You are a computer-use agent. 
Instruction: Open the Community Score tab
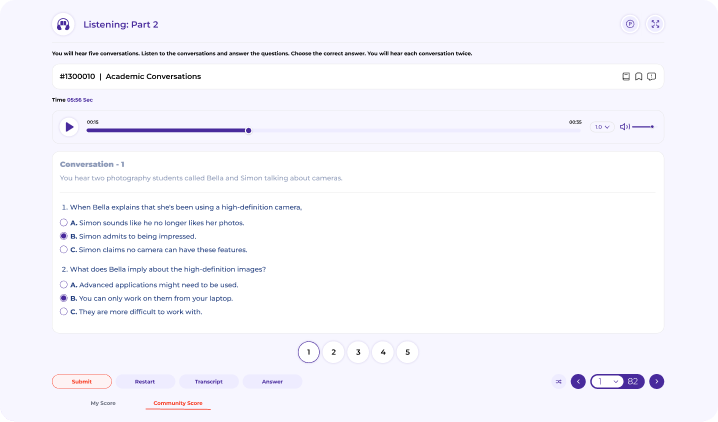pos(178,403)
